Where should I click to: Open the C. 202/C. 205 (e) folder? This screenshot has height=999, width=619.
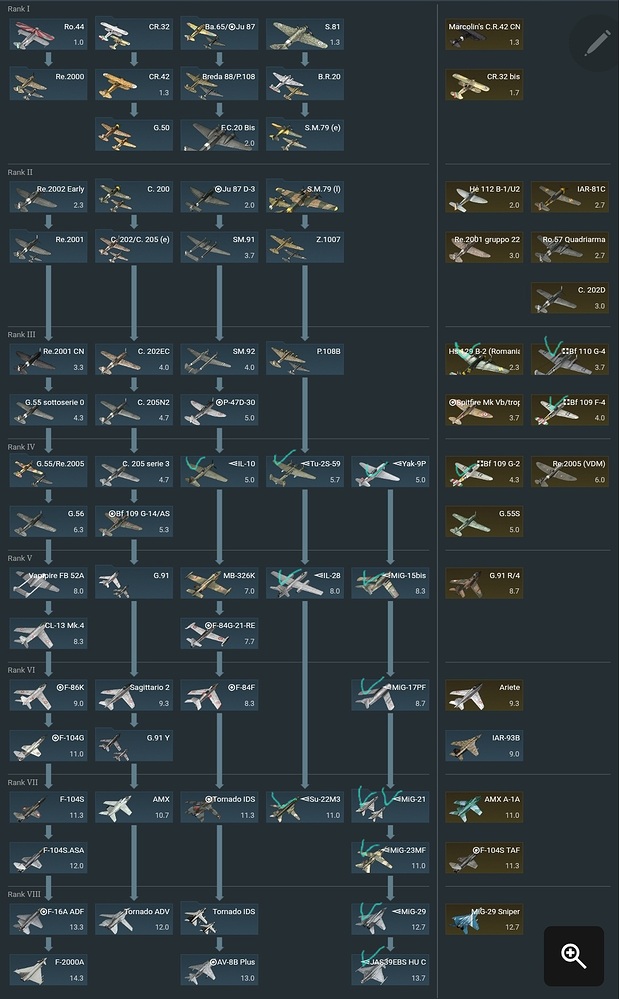point(134,247)
